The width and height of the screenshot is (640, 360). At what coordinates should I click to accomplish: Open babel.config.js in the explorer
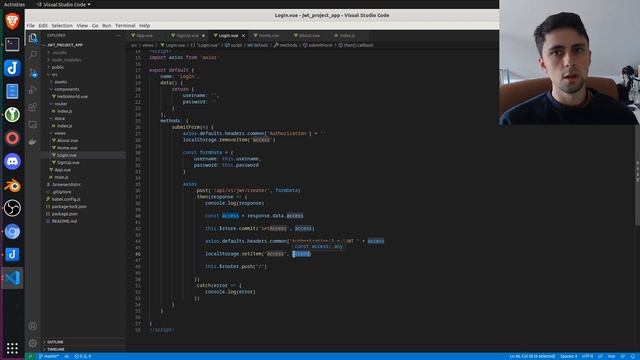click(66, 199)
